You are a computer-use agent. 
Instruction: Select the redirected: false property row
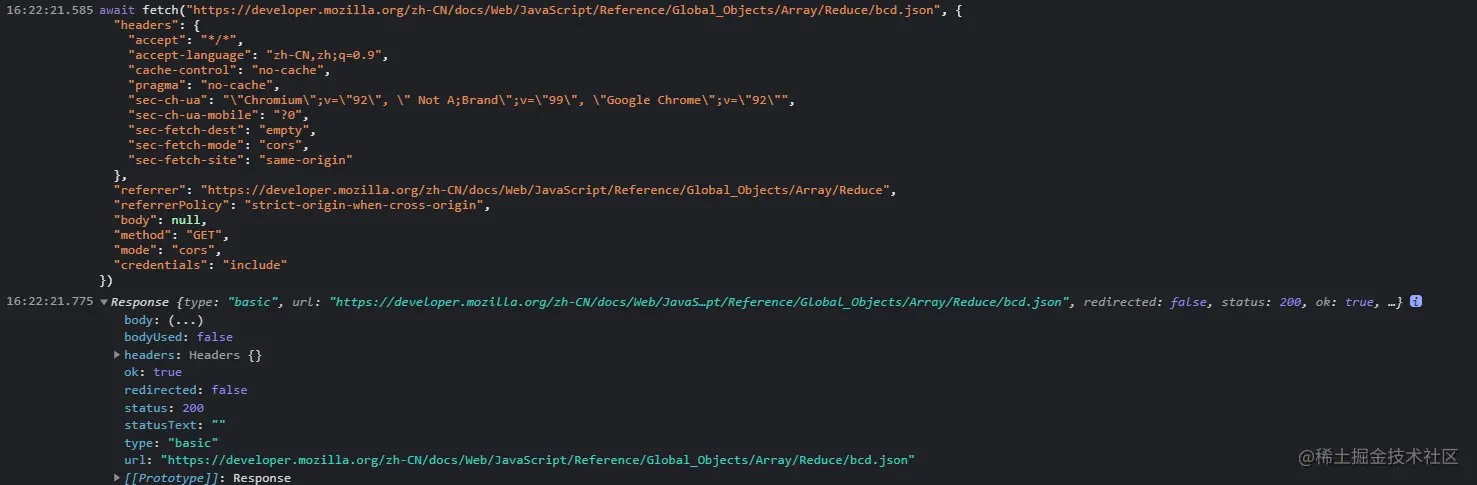pyautogui.click(x=185, y=390)
